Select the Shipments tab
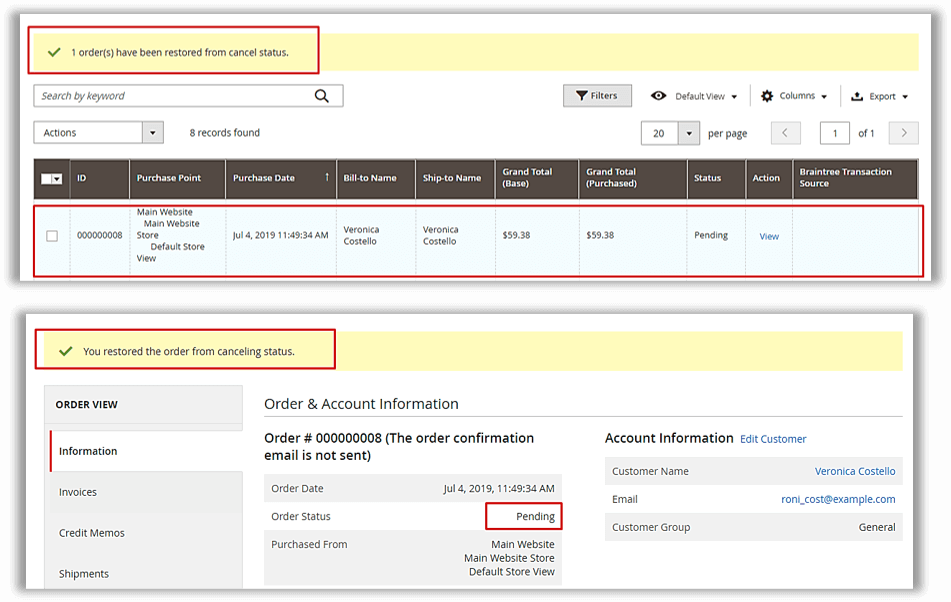Viewport: 951px width, 602px height. point(84,574)
